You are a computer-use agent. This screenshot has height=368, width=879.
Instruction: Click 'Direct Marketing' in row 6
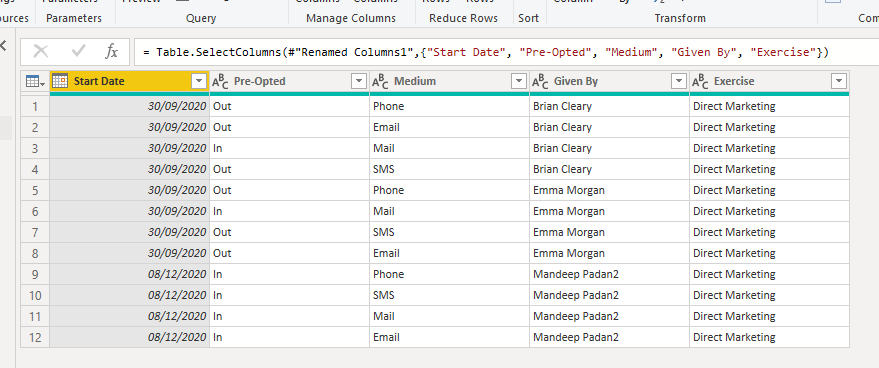pos(734,211)
